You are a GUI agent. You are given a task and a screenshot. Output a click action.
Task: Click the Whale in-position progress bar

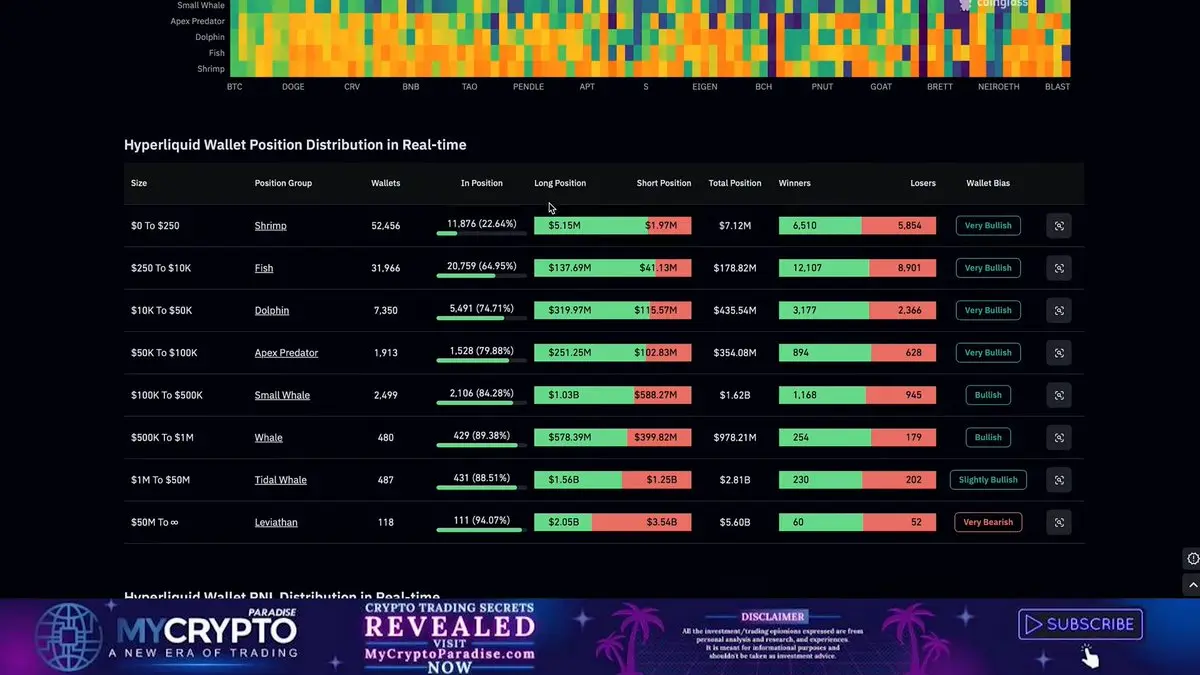(482, 445)
